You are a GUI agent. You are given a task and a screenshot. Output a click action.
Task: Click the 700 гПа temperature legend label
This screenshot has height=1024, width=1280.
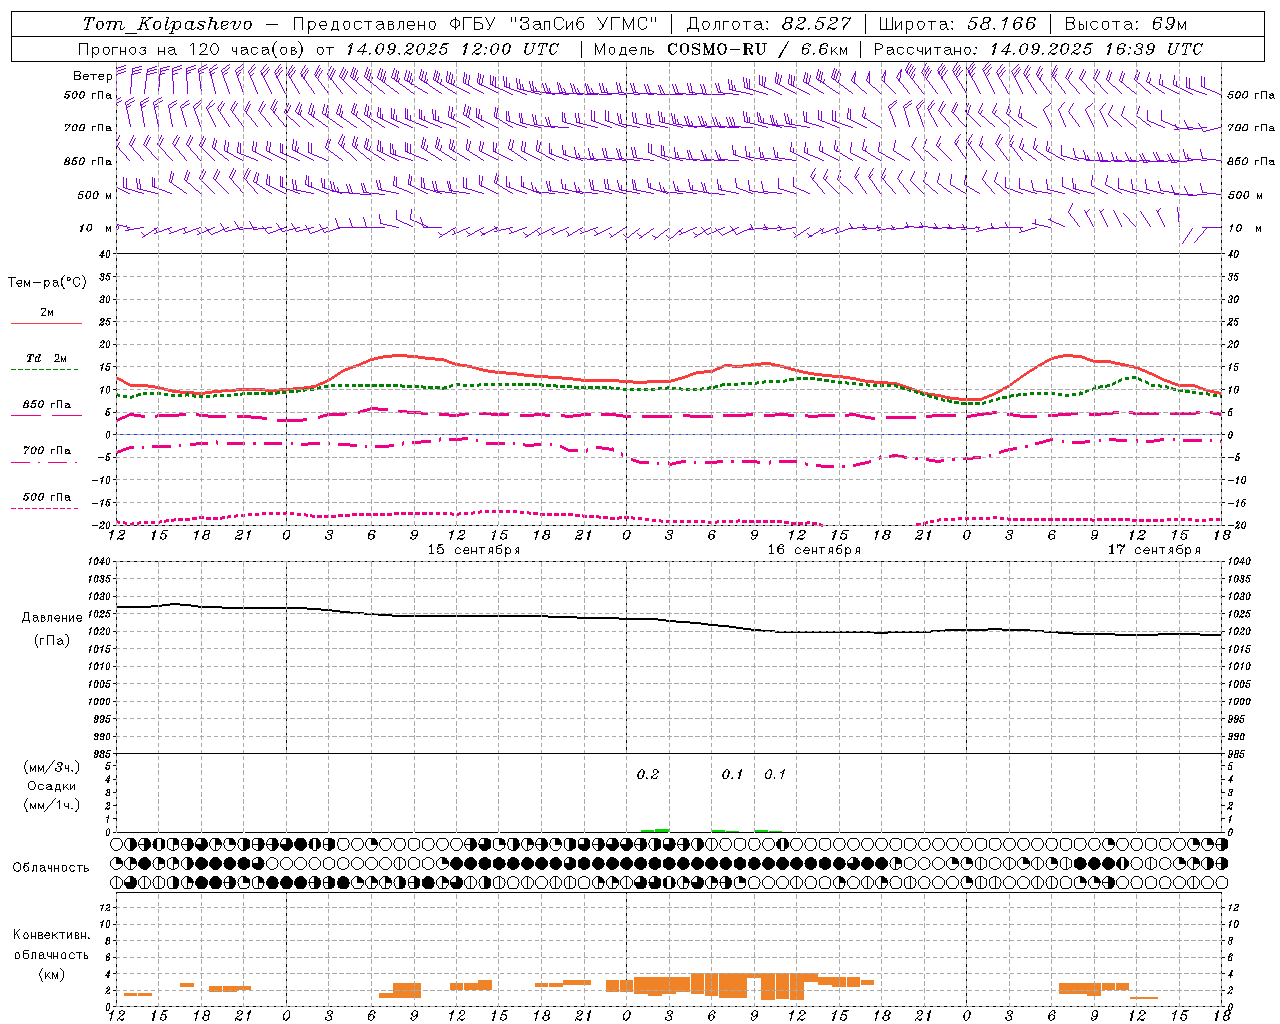pyautogui.click(x=47, y=451)
